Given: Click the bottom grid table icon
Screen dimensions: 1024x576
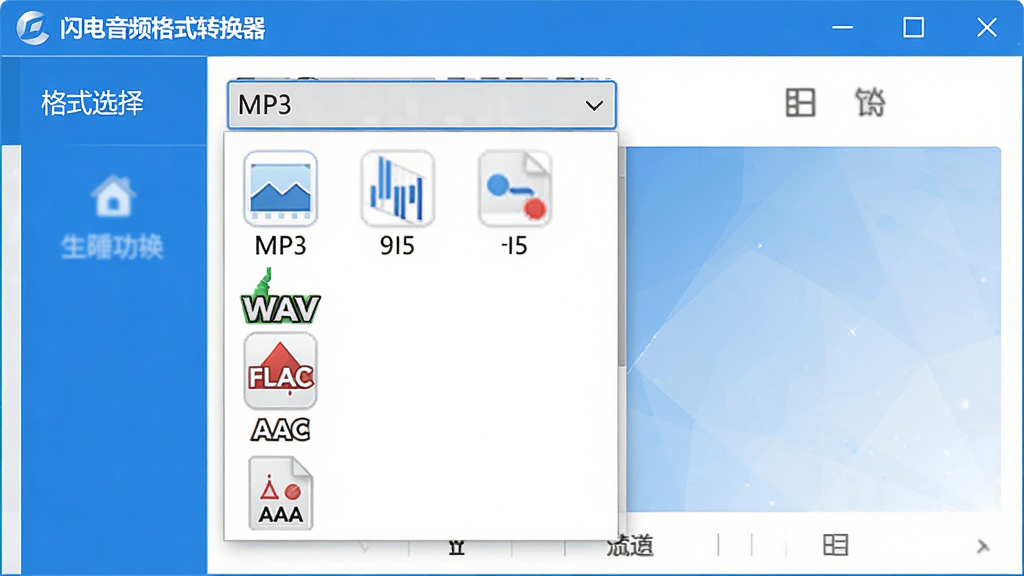Looking at the screenshot, I should pos(835,545).
